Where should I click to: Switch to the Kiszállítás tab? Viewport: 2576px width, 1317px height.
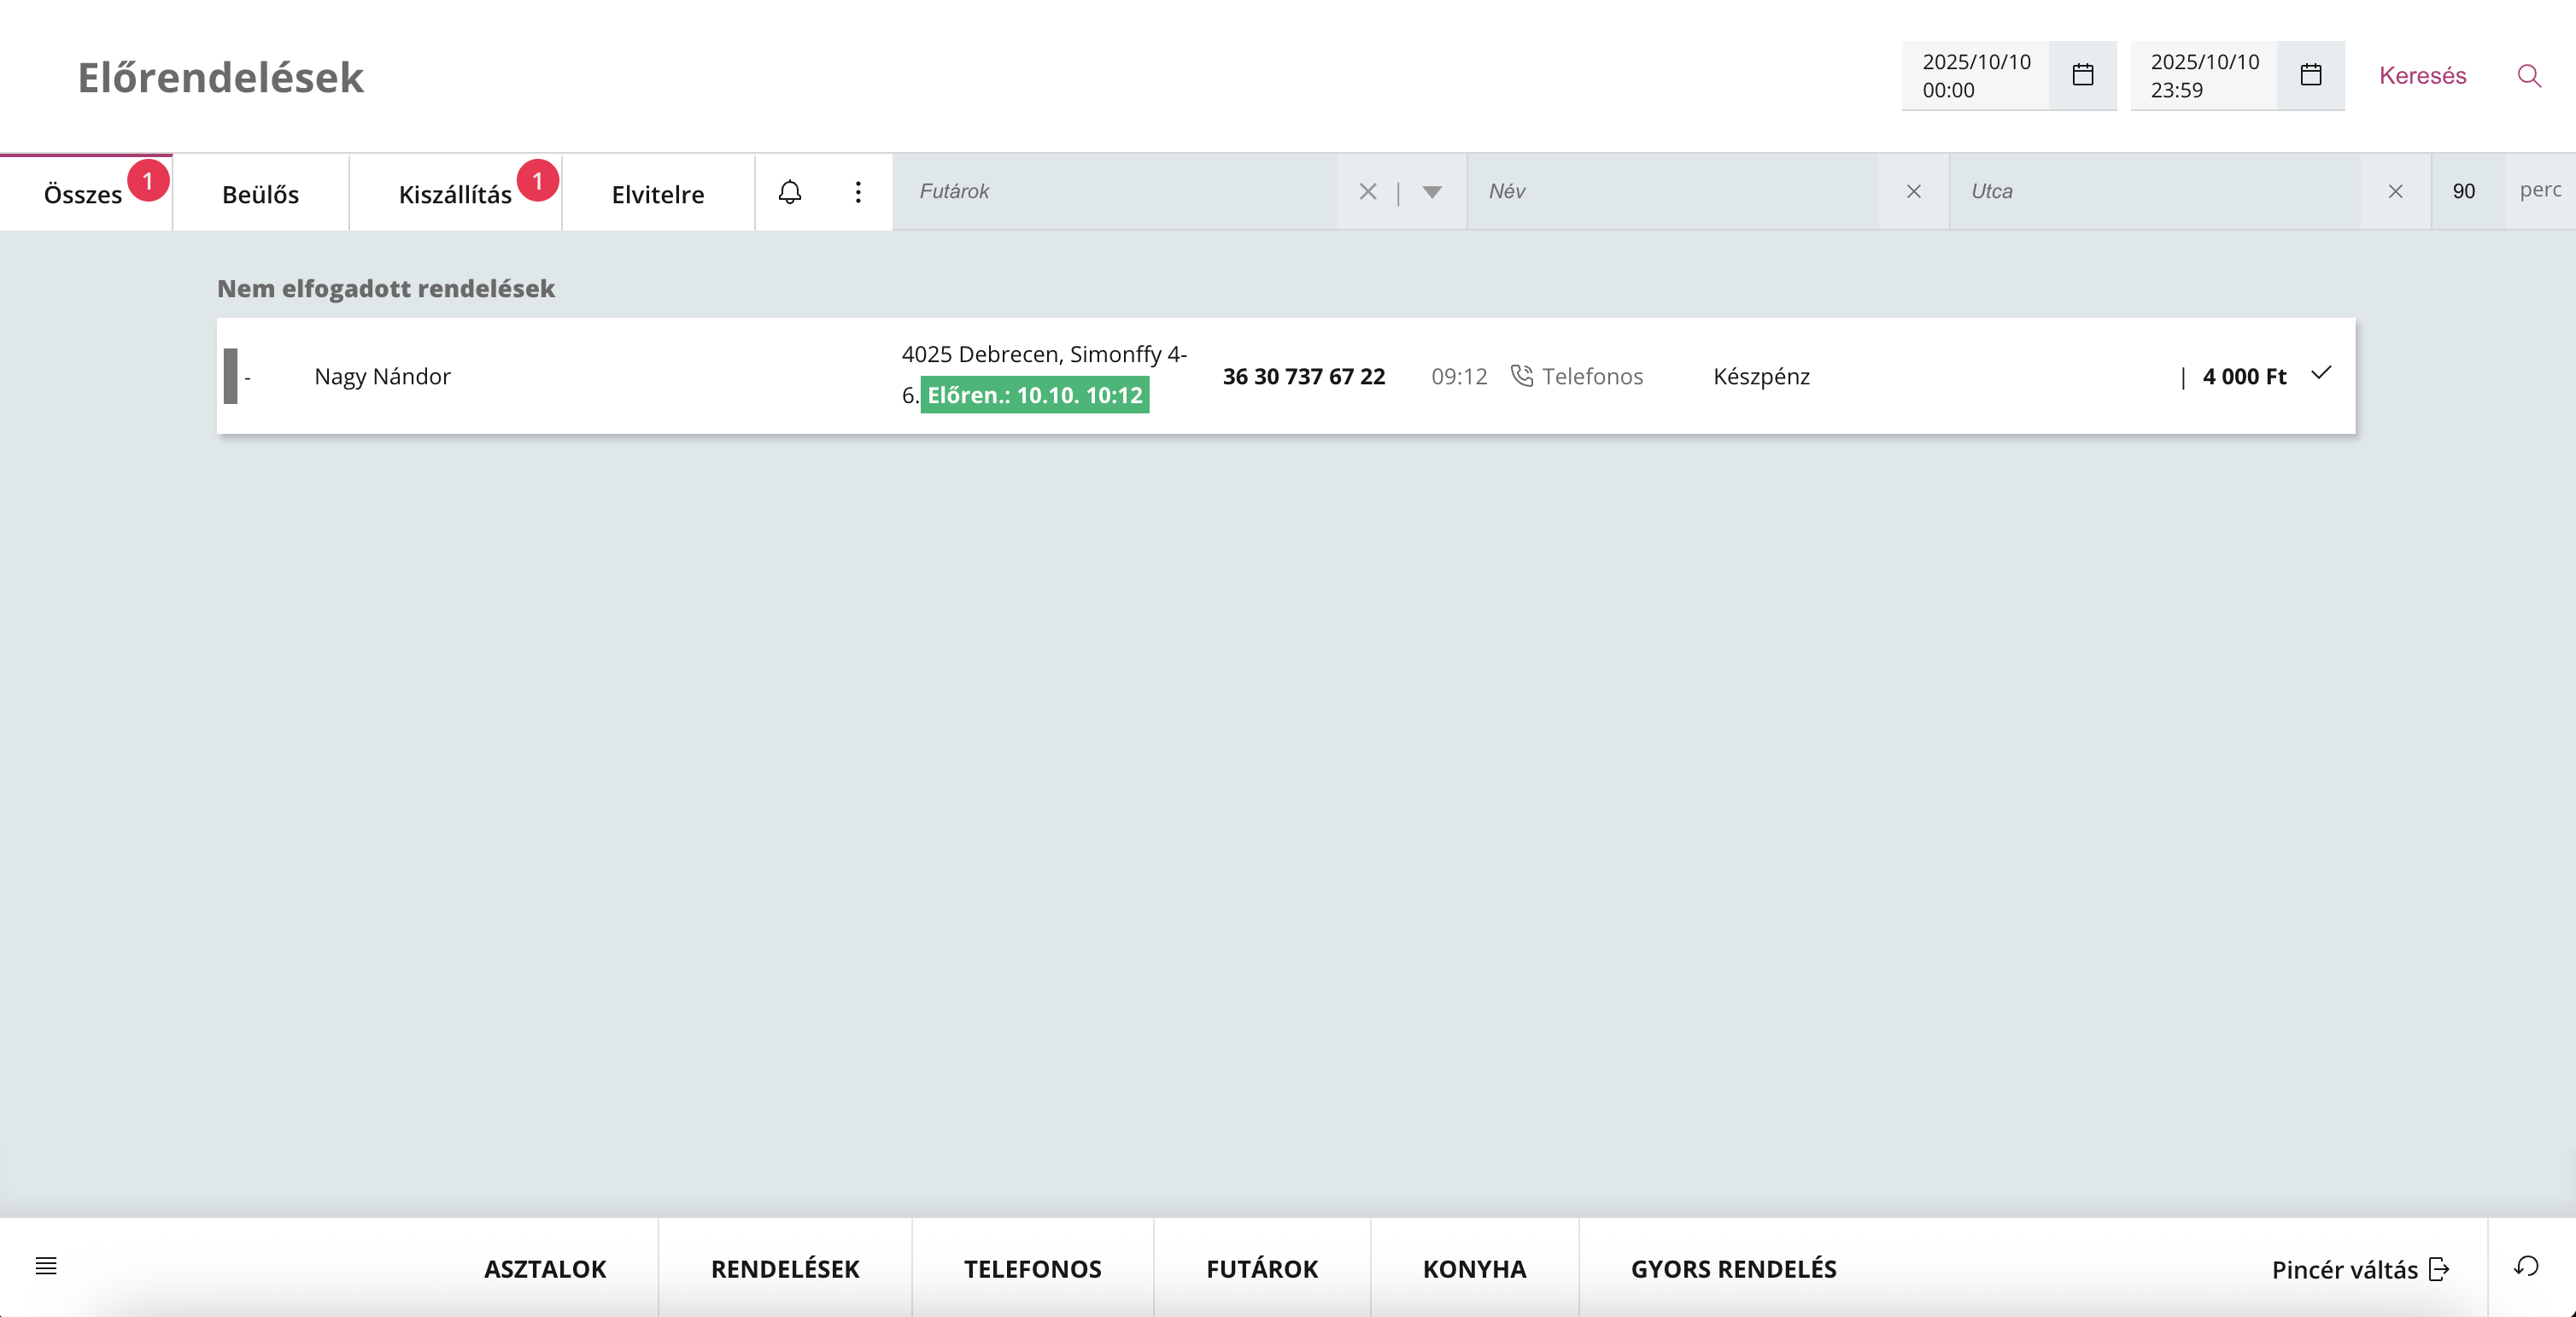tap(455, 194)
